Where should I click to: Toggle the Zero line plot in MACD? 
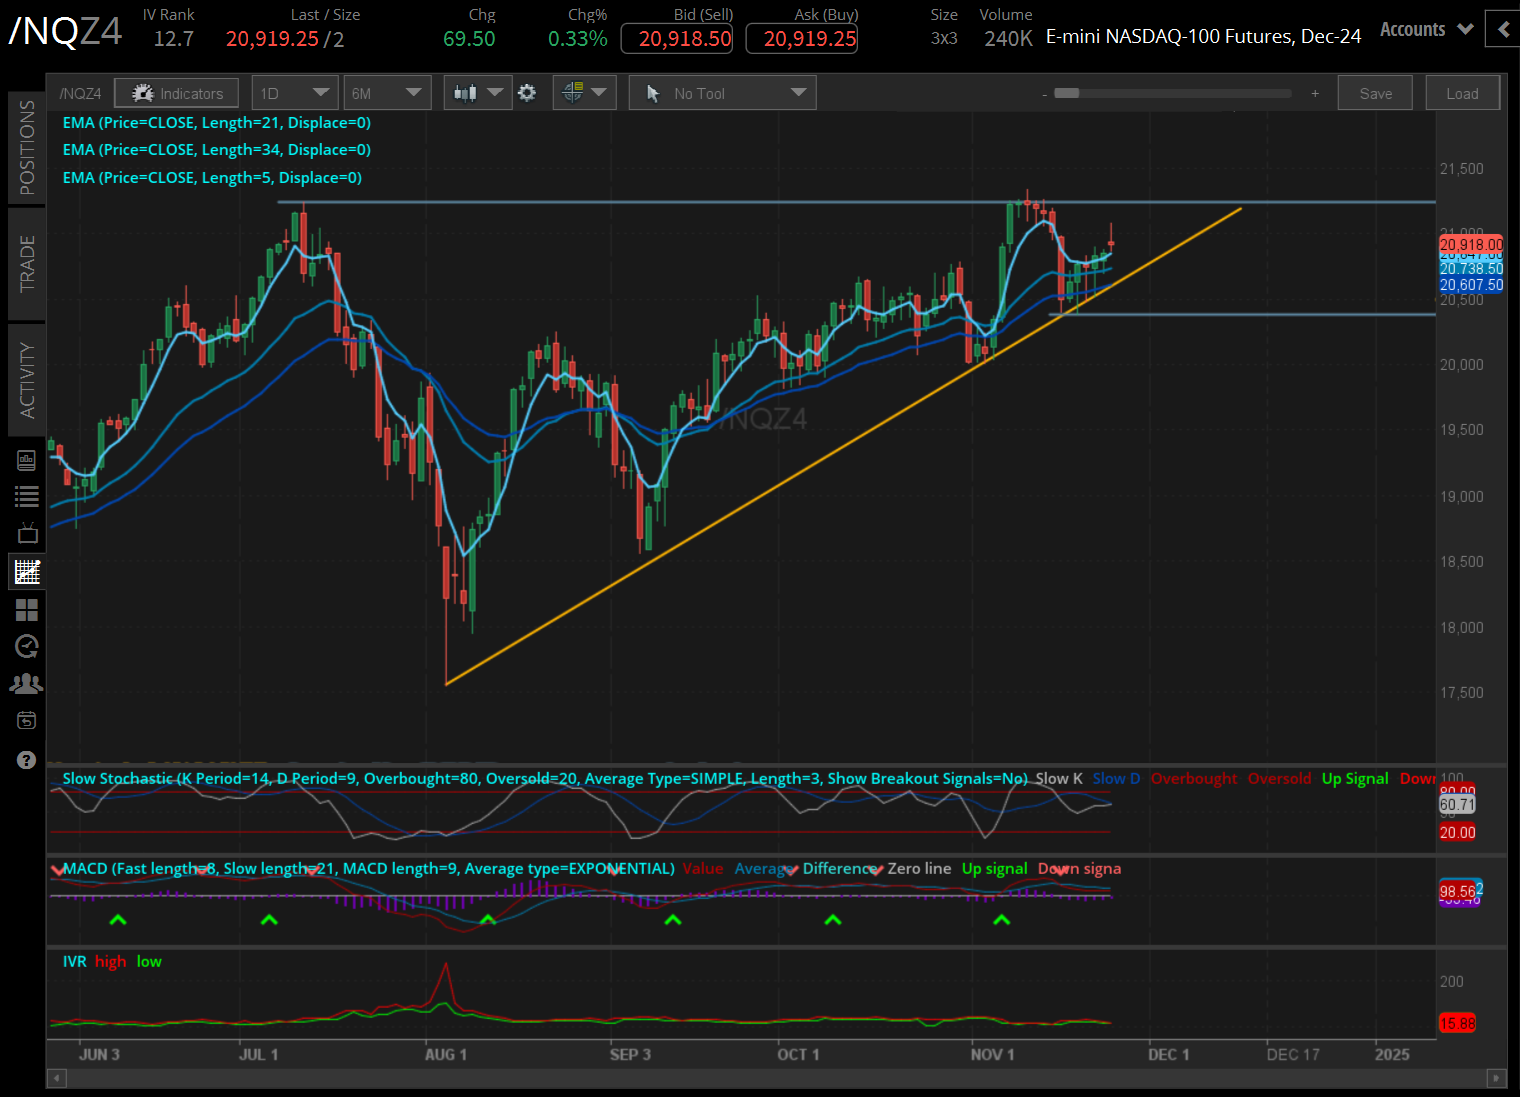click(918, 868)
